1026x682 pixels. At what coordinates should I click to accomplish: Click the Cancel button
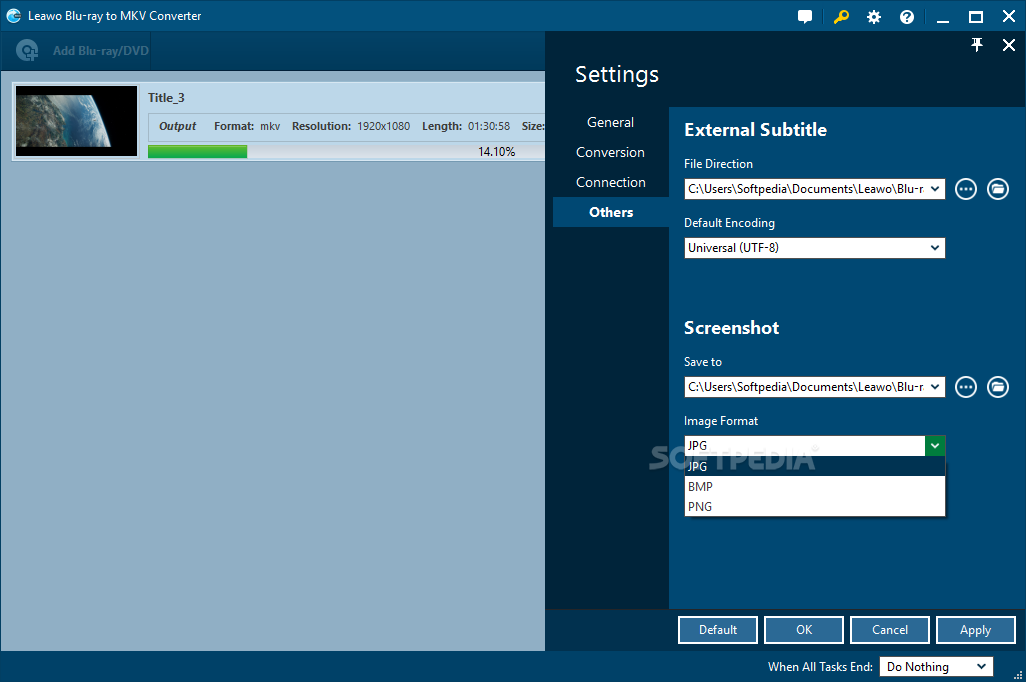click(889, 630)
